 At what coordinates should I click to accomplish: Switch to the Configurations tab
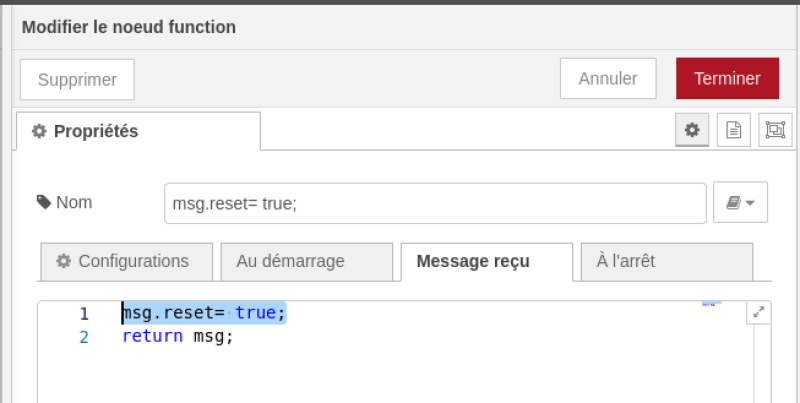click(126, 261)
